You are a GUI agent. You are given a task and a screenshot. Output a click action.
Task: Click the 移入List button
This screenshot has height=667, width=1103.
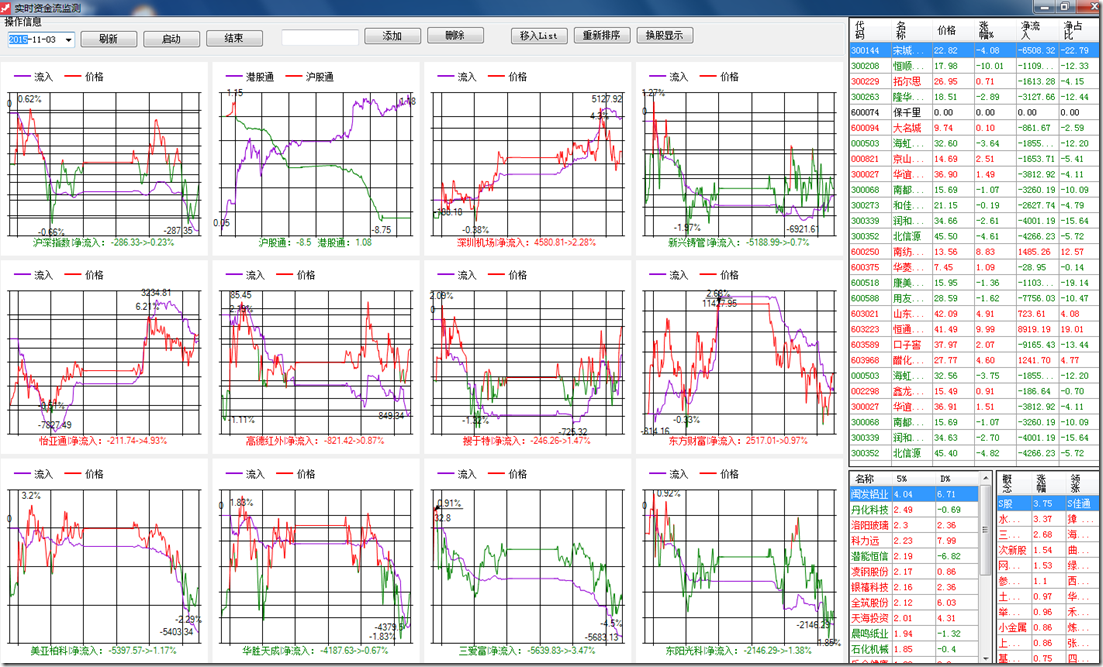pos(539,35)
